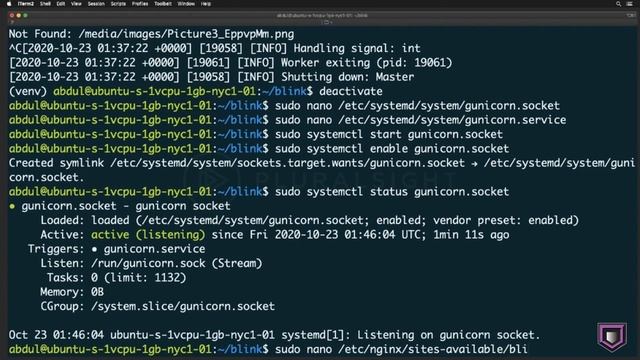The image size is (640, 360).
Task: Click the 'sudo systemctl start gunicorn.socket' command
Action: tap(389, 134)
